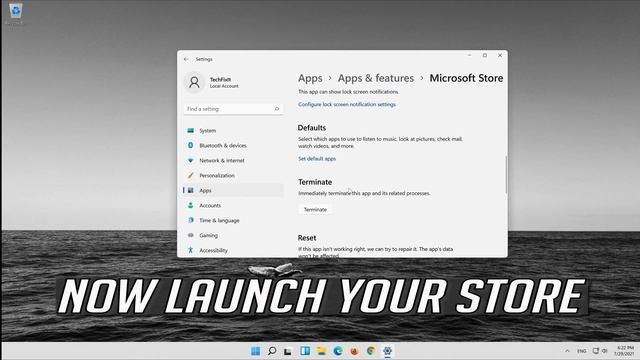Image resolution: width=640 pixels, height=360 pixels.
Task: Go to Apps & features breadcrumb
Action: pyautogui.click(x=376, y=78)
